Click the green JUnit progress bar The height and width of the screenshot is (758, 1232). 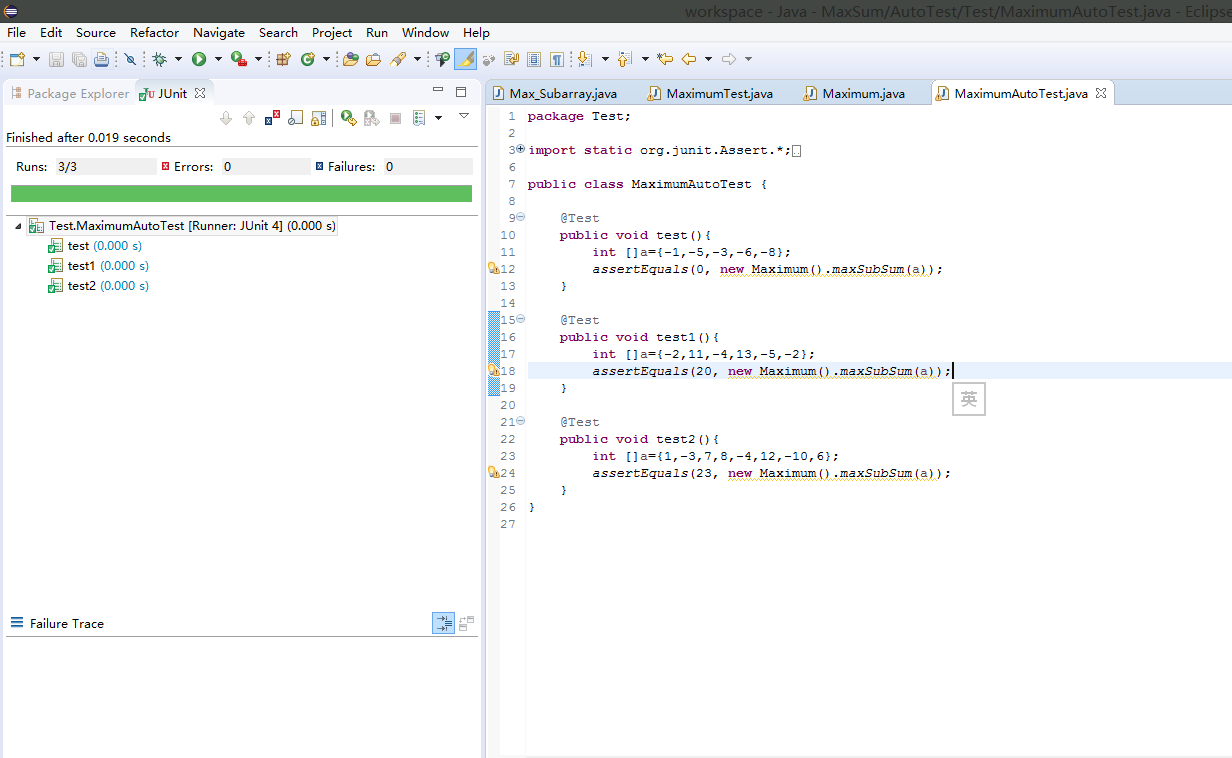[241, 193]
